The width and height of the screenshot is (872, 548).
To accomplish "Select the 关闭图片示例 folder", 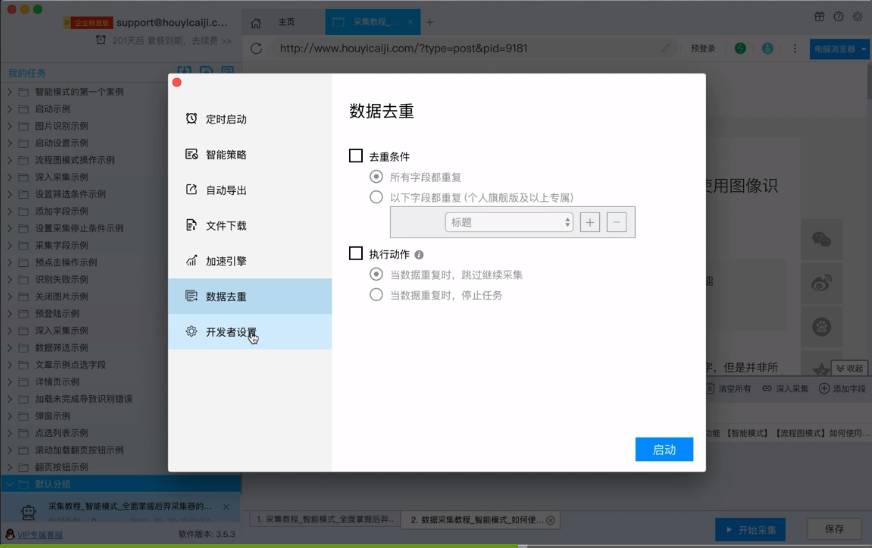I will click(x=61, y=297).
